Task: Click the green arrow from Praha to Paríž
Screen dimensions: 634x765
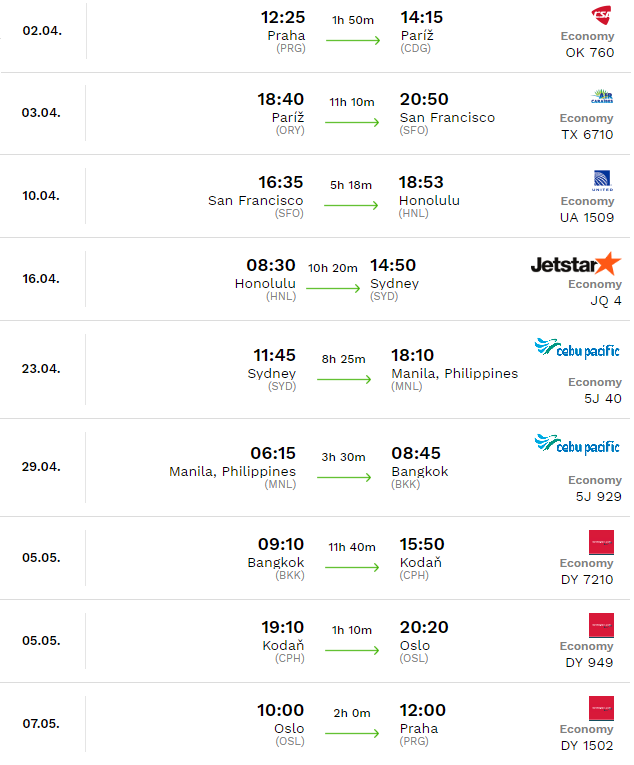Action: point(353,40)
